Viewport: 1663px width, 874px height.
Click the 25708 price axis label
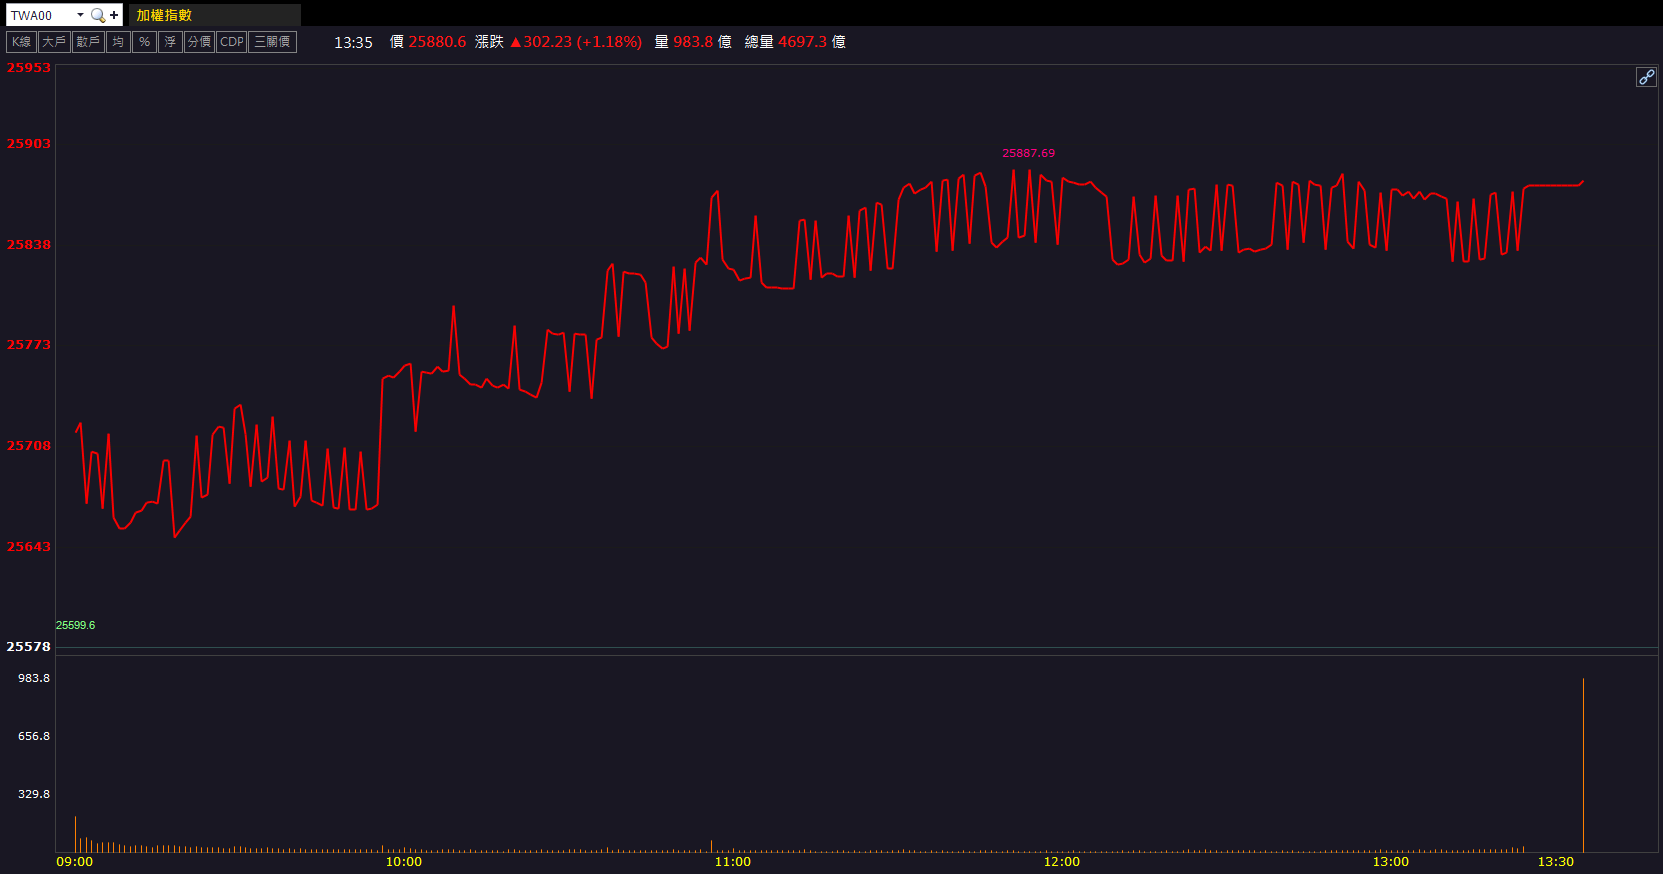[28, 446]
